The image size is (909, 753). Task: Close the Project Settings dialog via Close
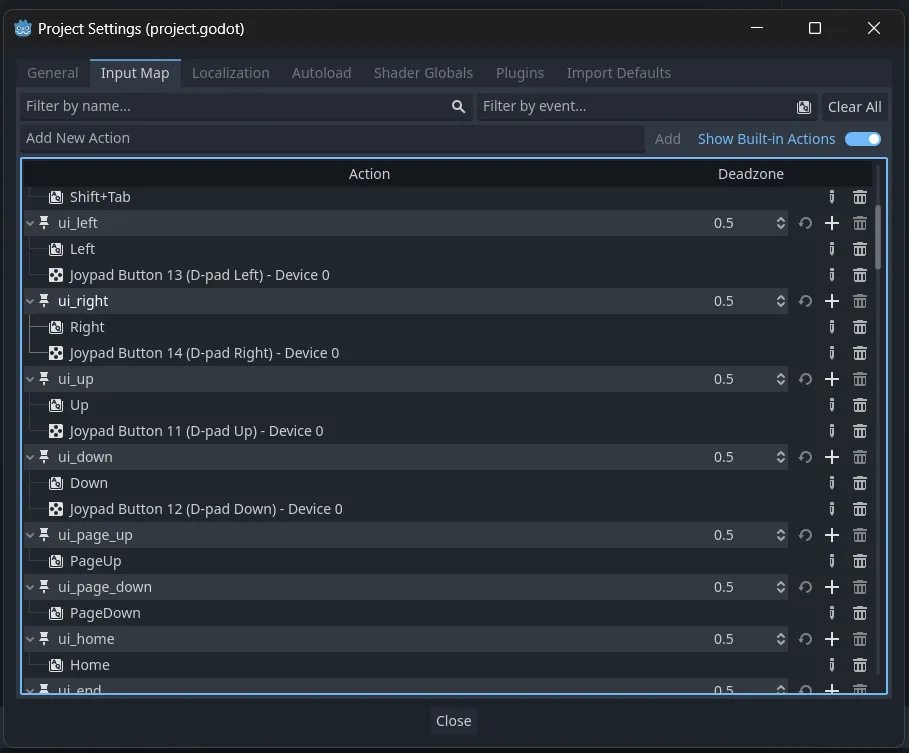453,721
